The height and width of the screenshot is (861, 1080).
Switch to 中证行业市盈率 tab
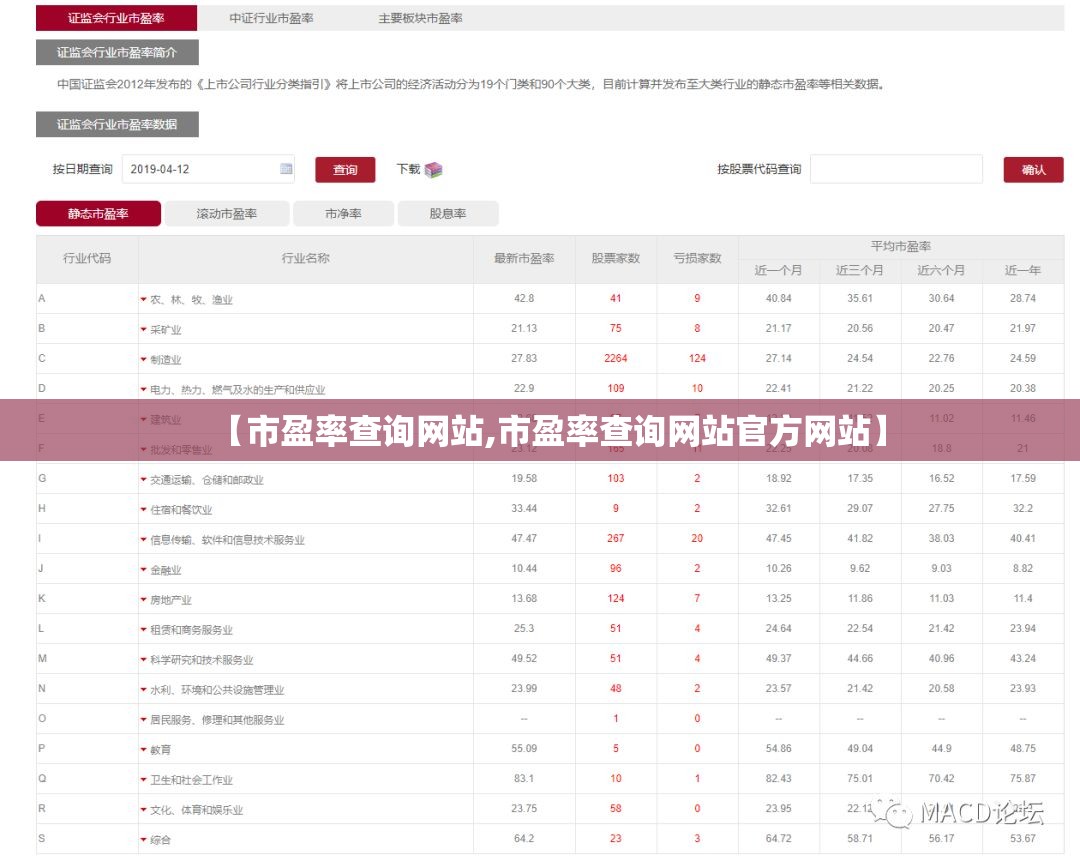click(x=271, y=18)
